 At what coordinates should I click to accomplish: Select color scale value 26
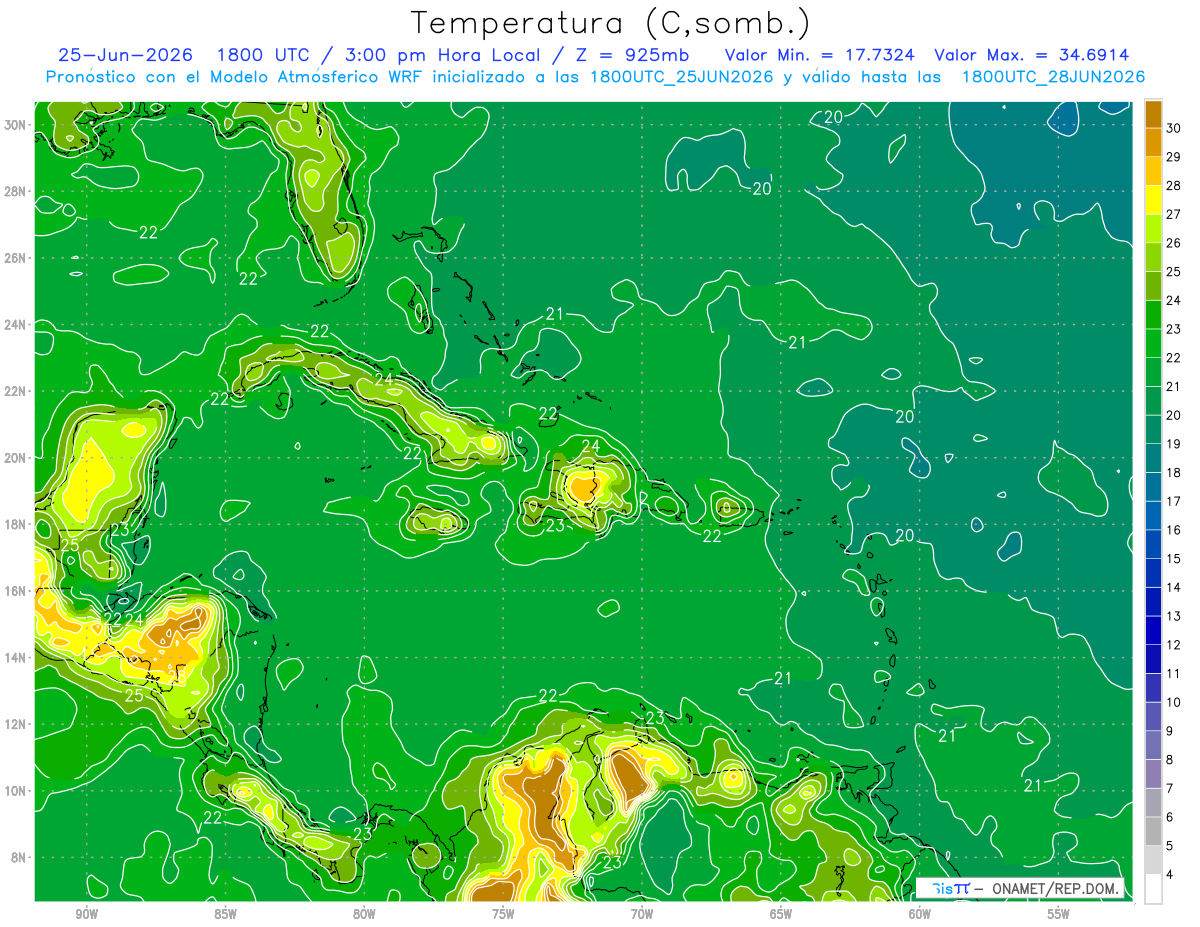[x=1174, y=243]
